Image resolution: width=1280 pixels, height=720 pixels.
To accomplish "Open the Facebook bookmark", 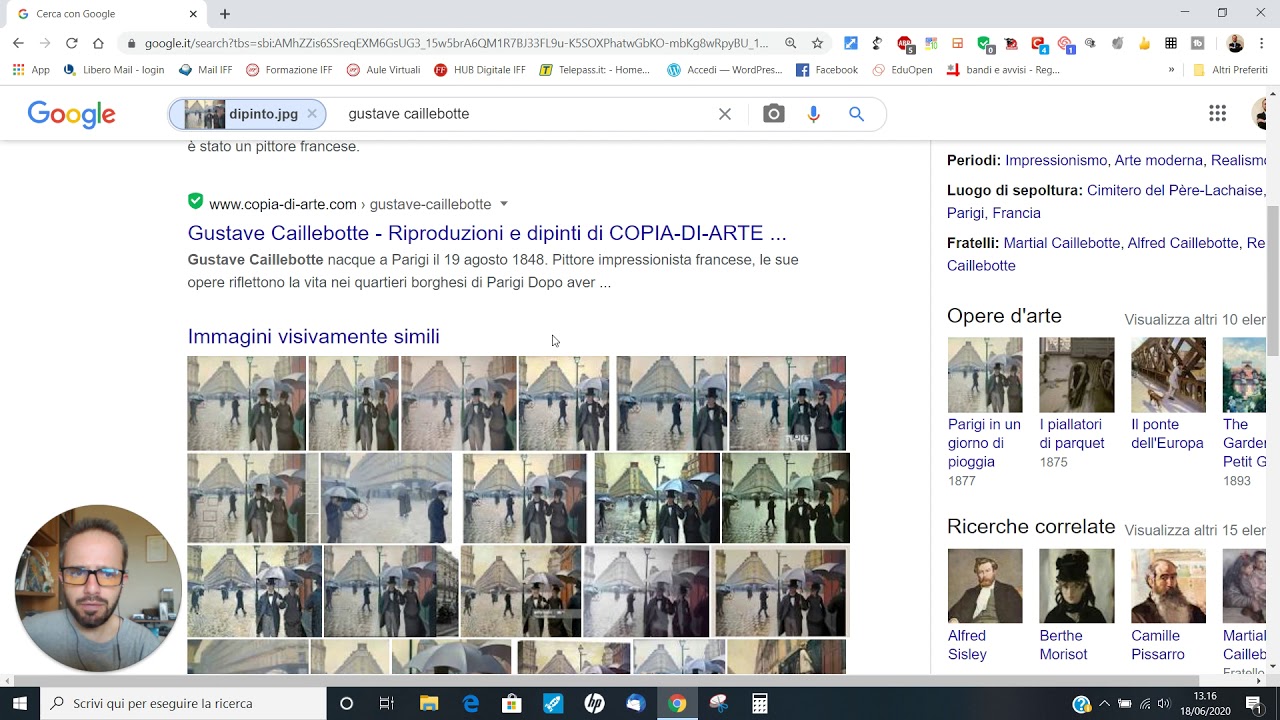I will pos(827,70).
